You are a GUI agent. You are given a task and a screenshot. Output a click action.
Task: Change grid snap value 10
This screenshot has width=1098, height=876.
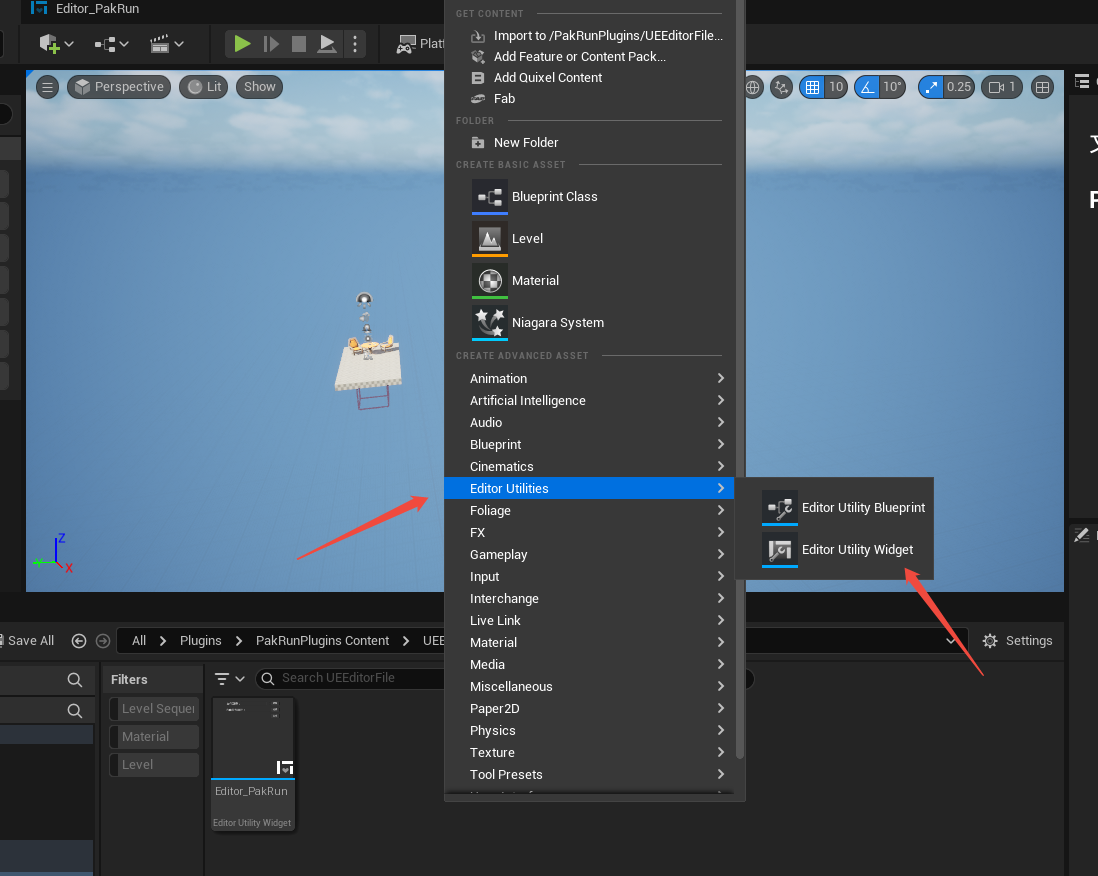click(836, 87)
